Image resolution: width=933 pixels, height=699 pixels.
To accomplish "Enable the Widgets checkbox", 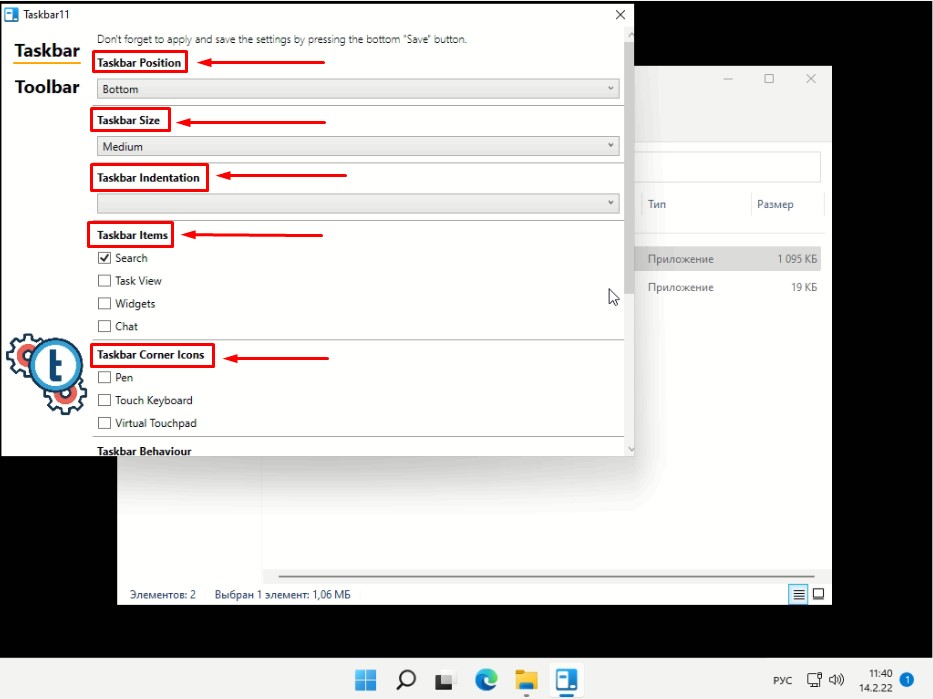I will [105, 304].
